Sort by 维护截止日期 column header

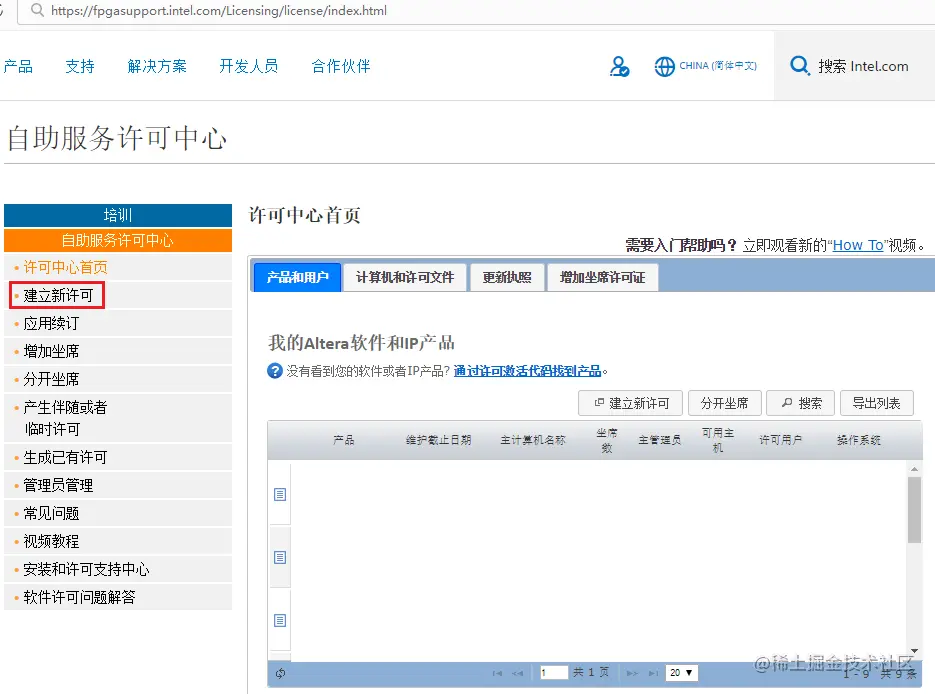[x=438, y=440]
